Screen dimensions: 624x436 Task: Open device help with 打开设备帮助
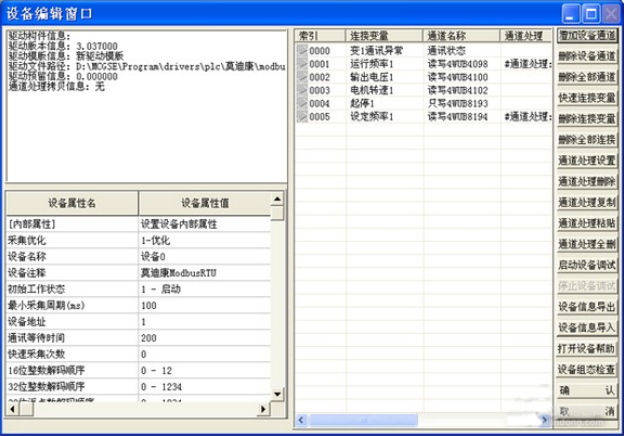(x=586, y=347)
